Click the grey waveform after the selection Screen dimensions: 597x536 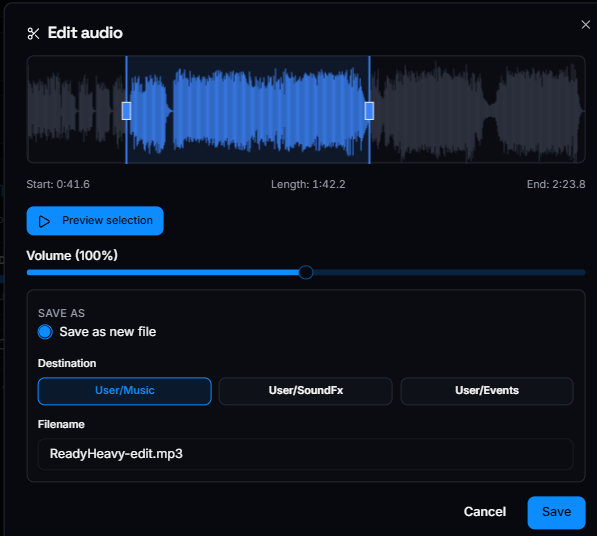point(477,110)
